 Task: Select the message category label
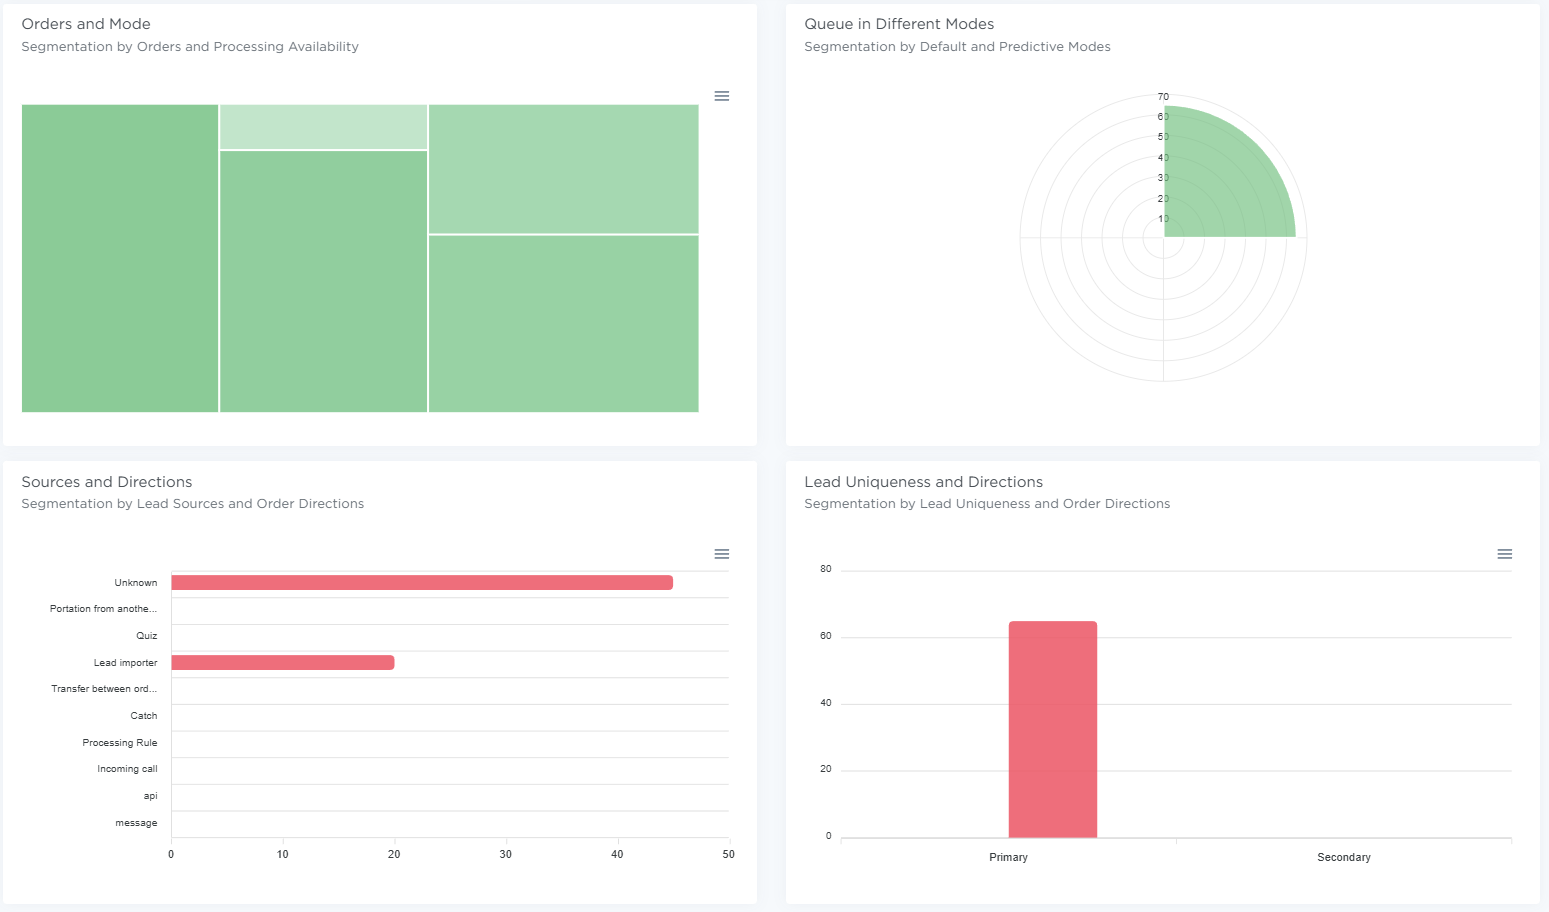[136, 823]
